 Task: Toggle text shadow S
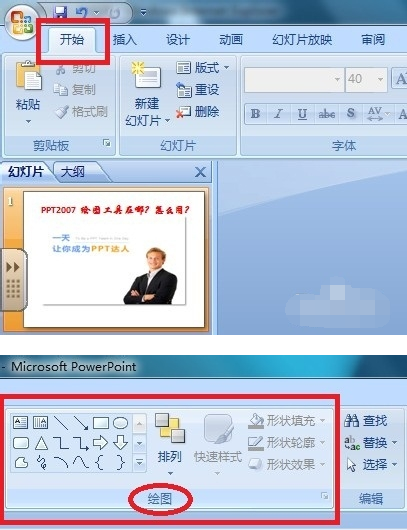pos(351,114)
